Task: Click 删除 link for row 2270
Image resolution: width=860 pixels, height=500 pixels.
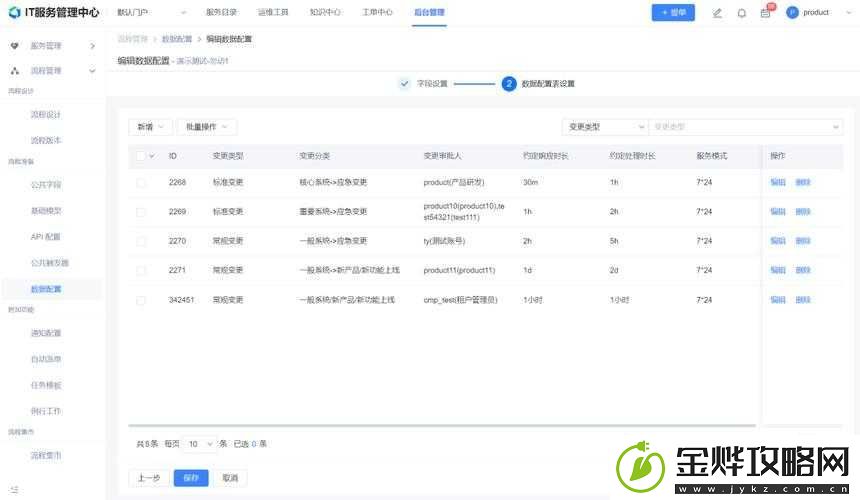Action: (x=803, y=241)
